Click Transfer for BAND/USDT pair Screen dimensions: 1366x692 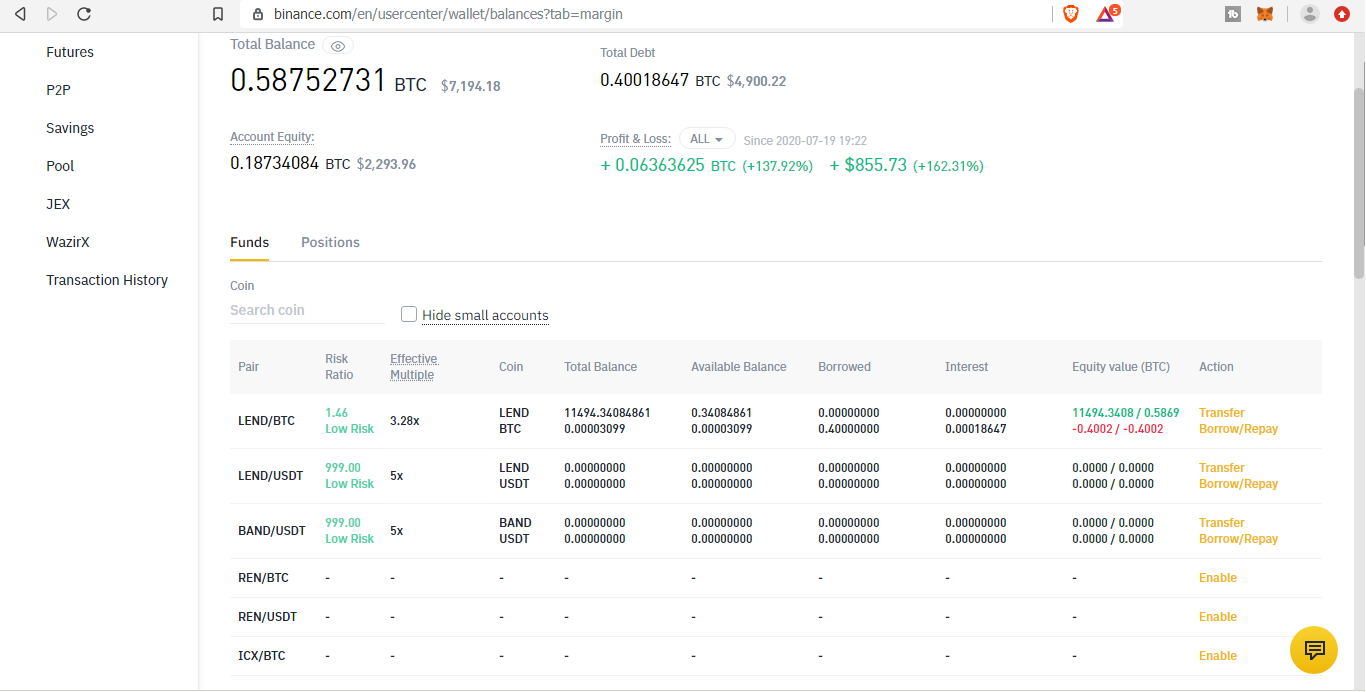(x=1221, y=522)
